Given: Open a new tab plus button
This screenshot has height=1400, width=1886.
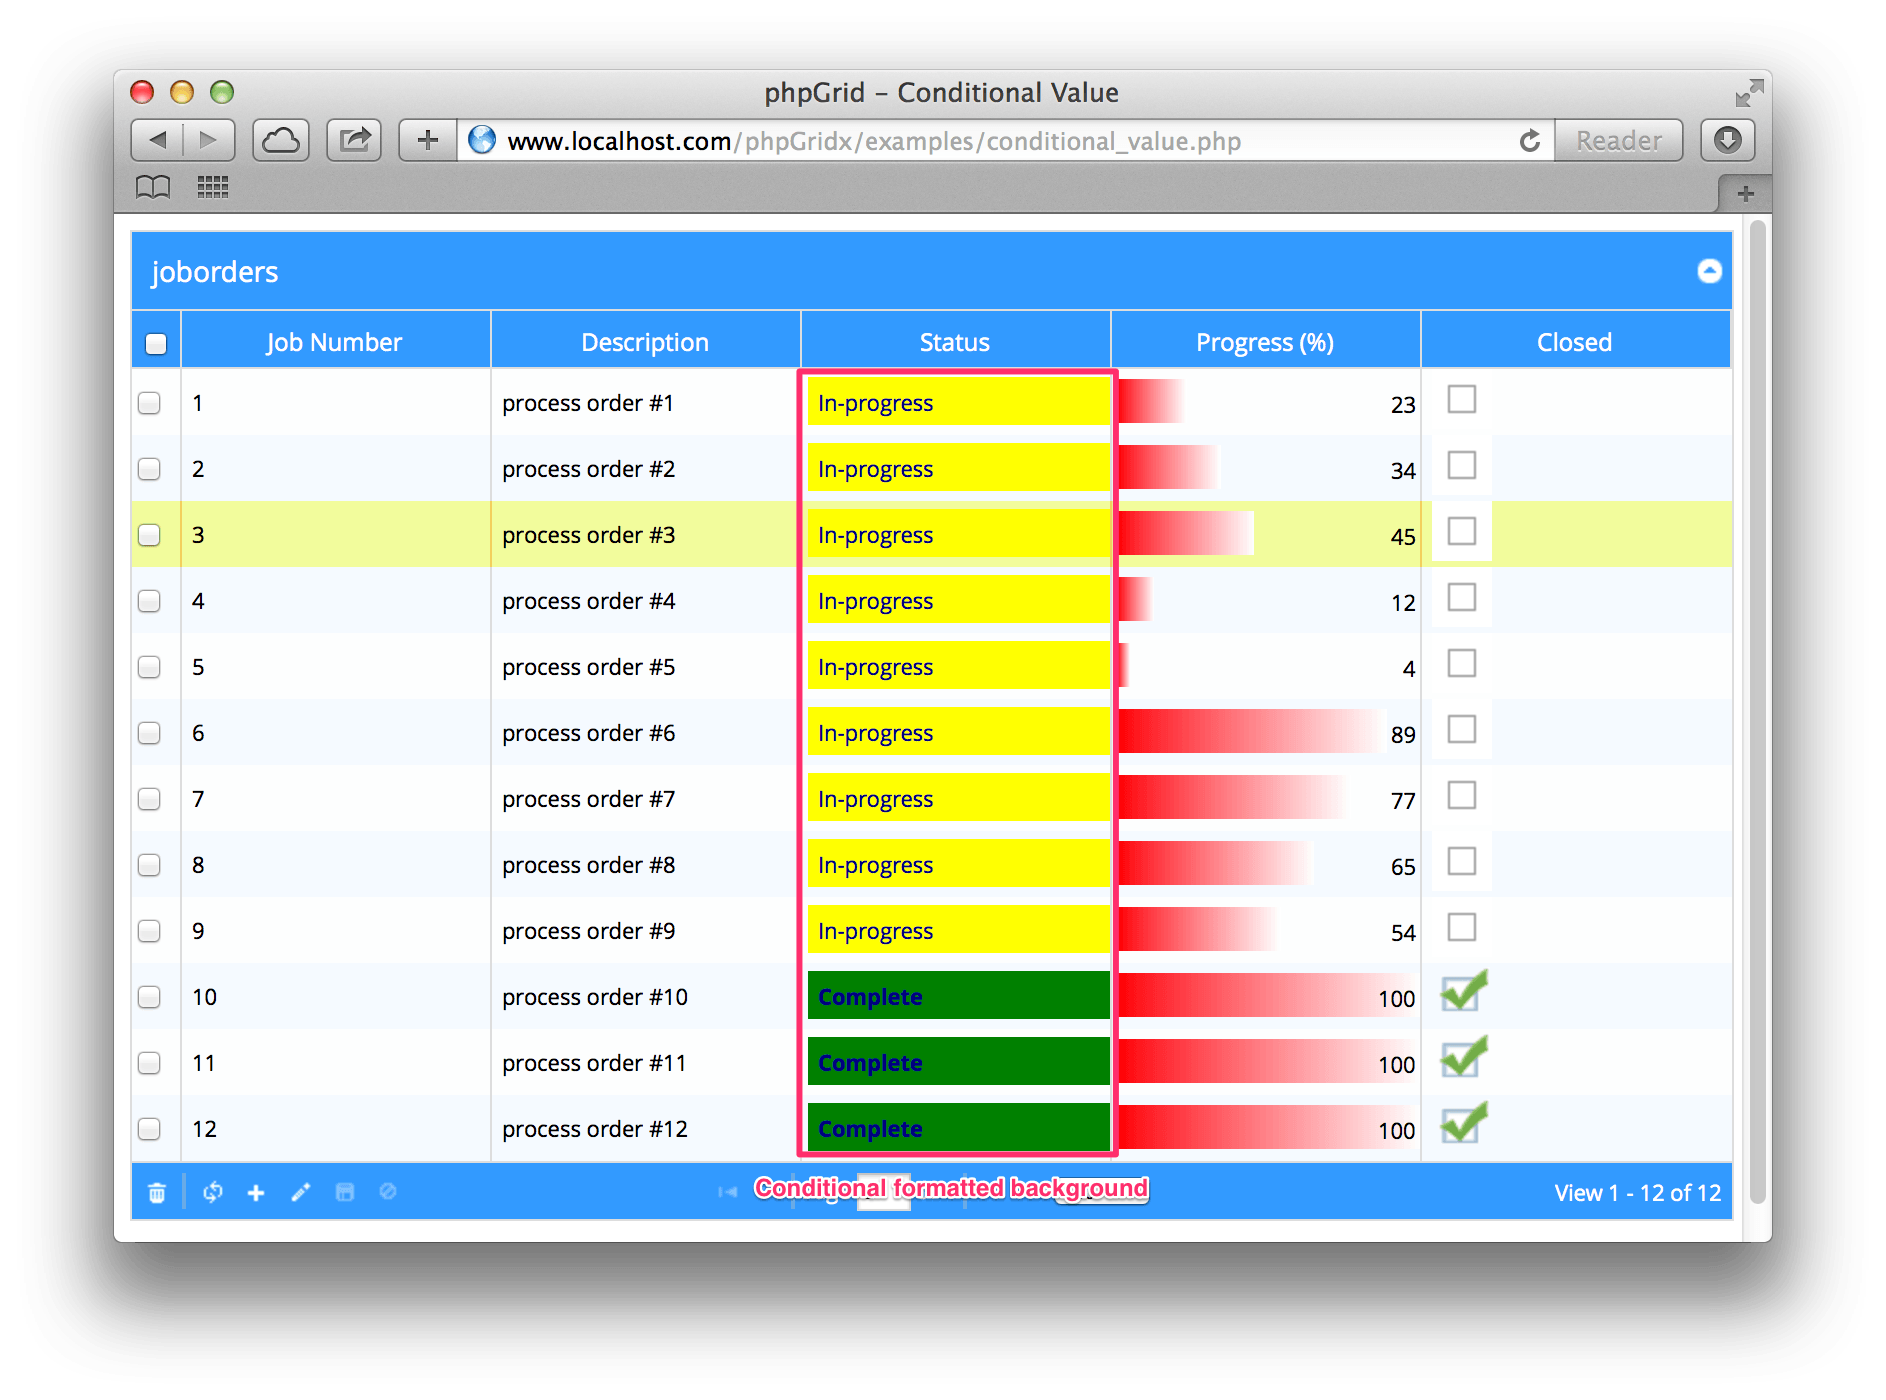Looking at the screenshot, I should click(x=1745, y=194).
